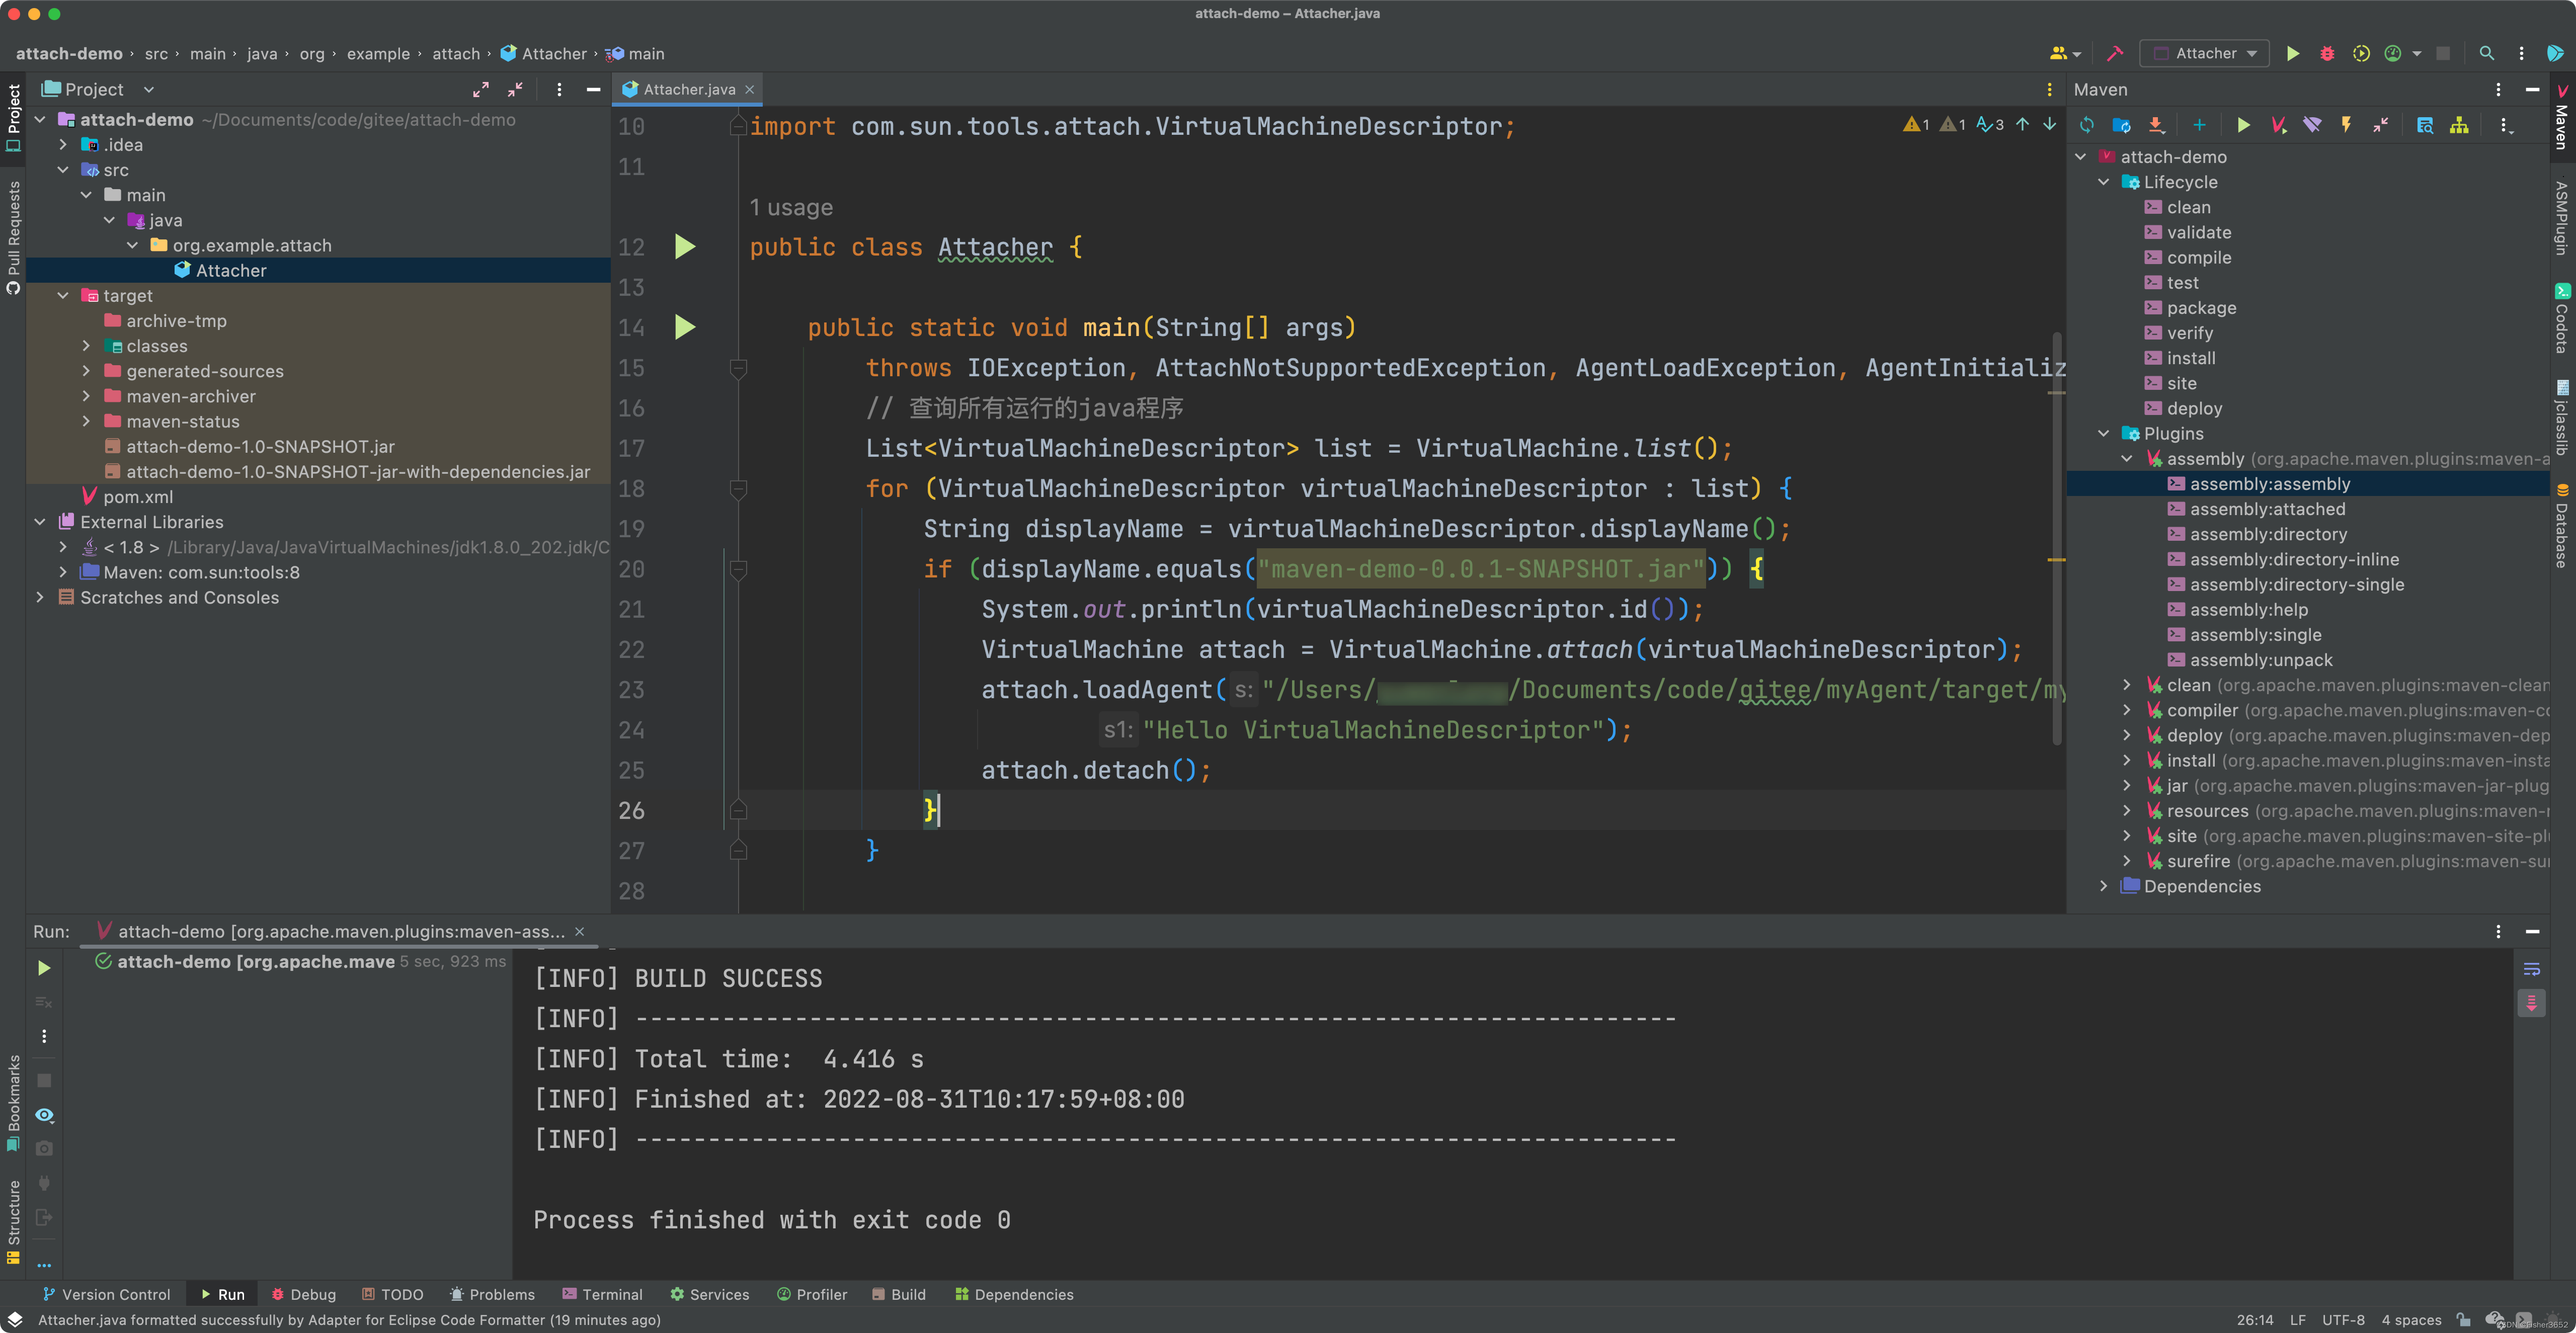Viewport: 2576px width, 1333px height.
Task: Toggle Maven offline mode
Action: click(2312, 125)
